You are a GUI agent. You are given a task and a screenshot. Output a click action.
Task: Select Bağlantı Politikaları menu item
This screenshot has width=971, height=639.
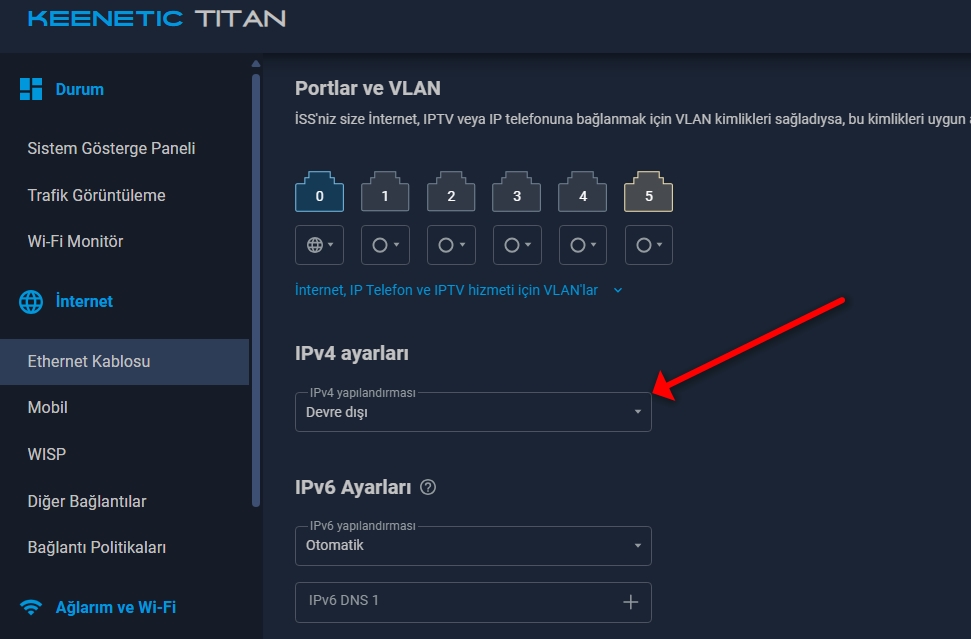[97, 547]
